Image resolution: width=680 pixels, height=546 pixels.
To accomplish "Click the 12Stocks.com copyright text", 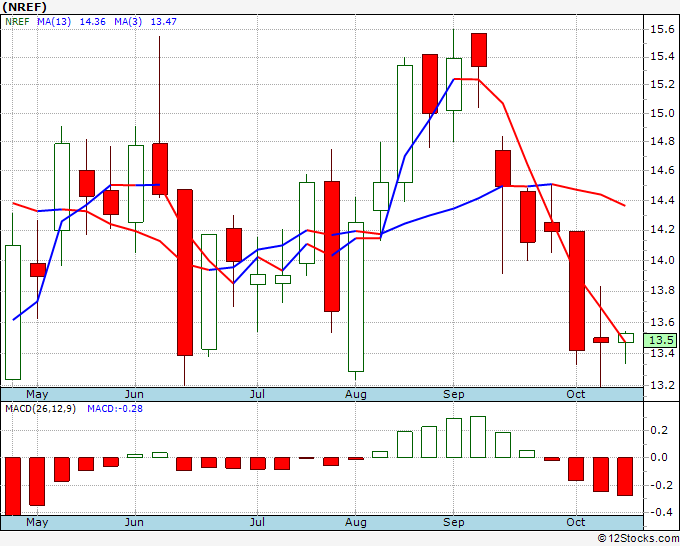I will [x=638, y=539].
